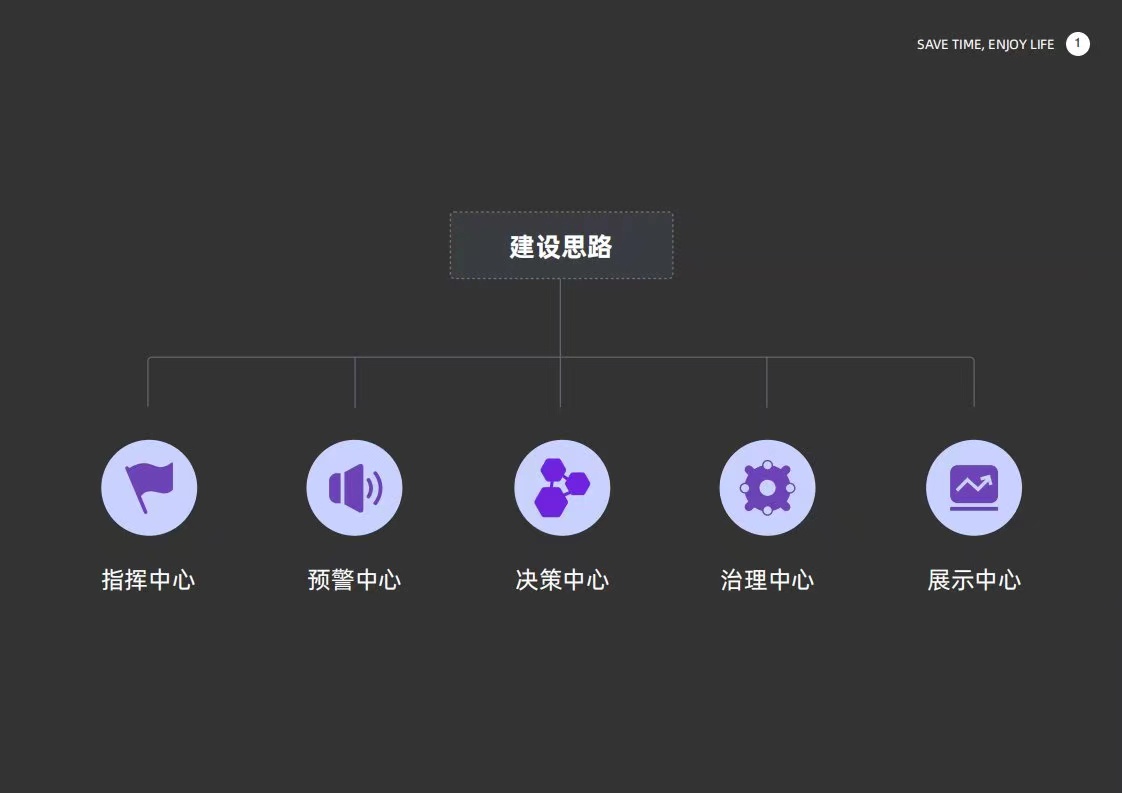Image resolution: width=1122 pixels, height=793 pixels.
Task: Click the chart monitor icon for 展示中心
Action: click(x=974, y=487)
